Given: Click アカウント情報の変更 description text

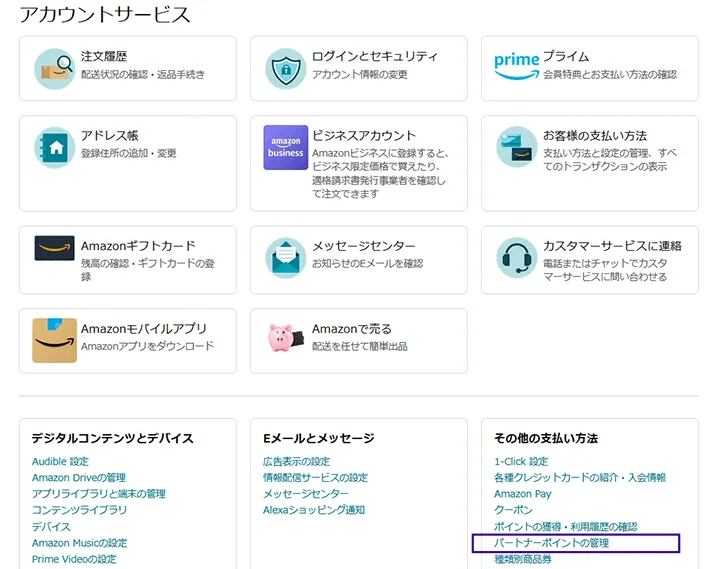Looking at the screenshot, I should (360, 74).
